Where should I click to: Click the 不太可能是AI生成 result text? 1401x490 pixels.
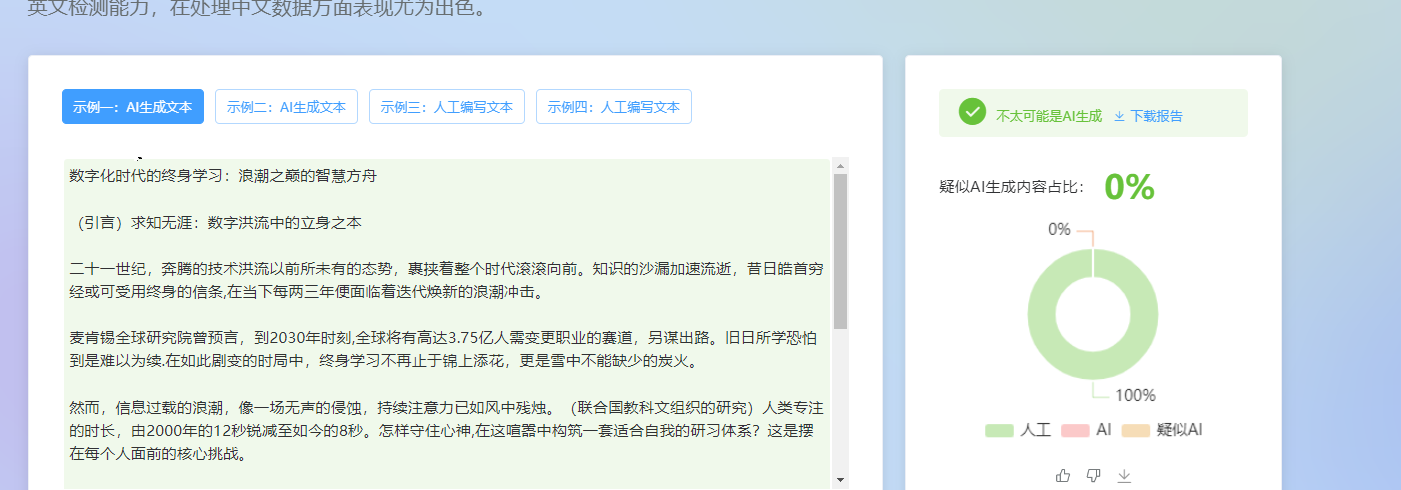(1049, 116)
